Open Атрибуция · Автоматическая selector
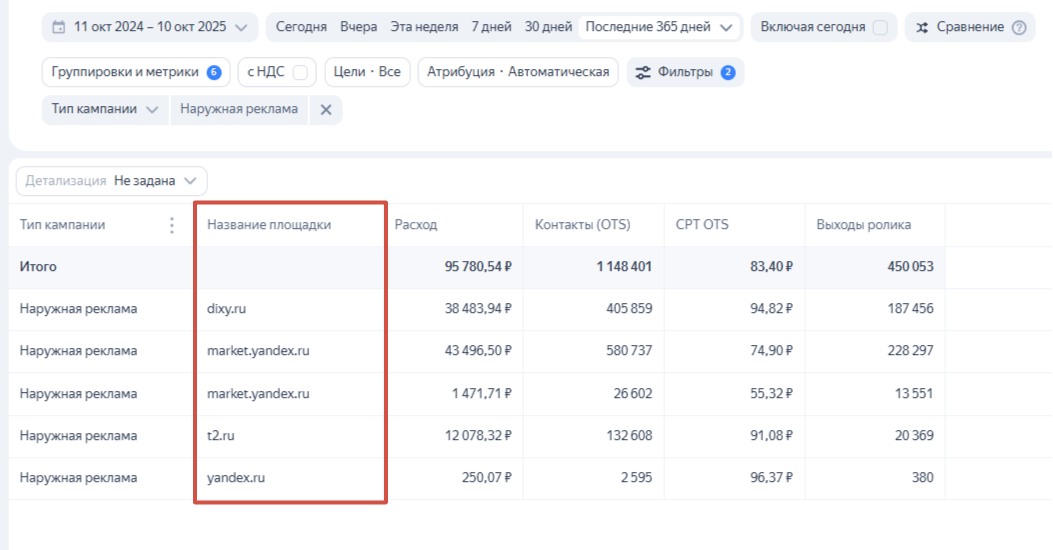The height and width of the screenshot is (550, 1053). (517, 72)
